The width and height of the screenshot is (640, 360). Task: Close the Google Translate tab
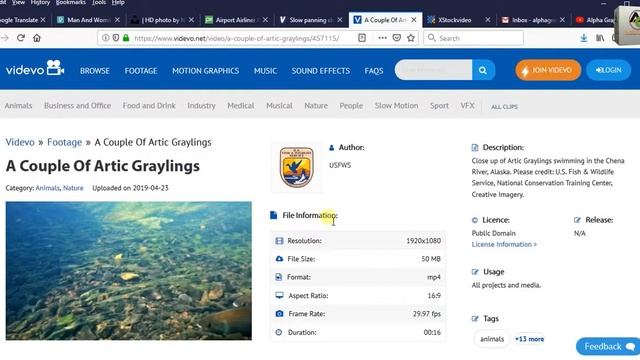click(43, 20)
